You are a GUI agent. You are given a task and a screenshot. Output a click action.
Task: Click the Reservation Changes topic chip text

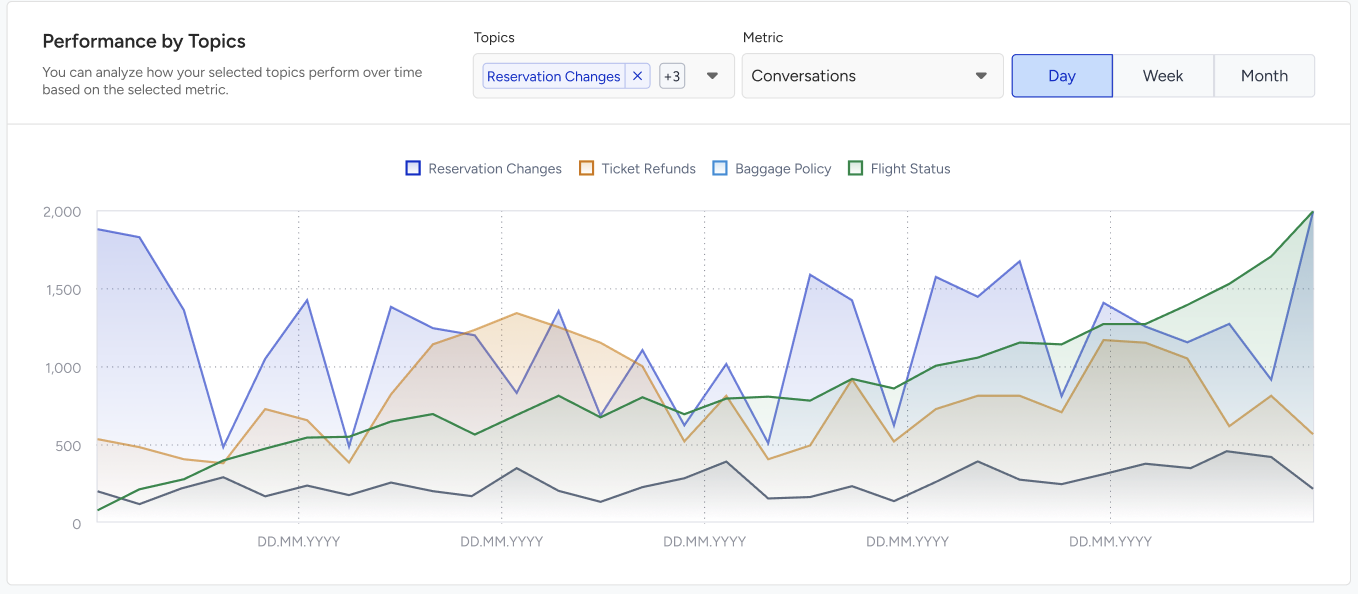pos(554,76)
